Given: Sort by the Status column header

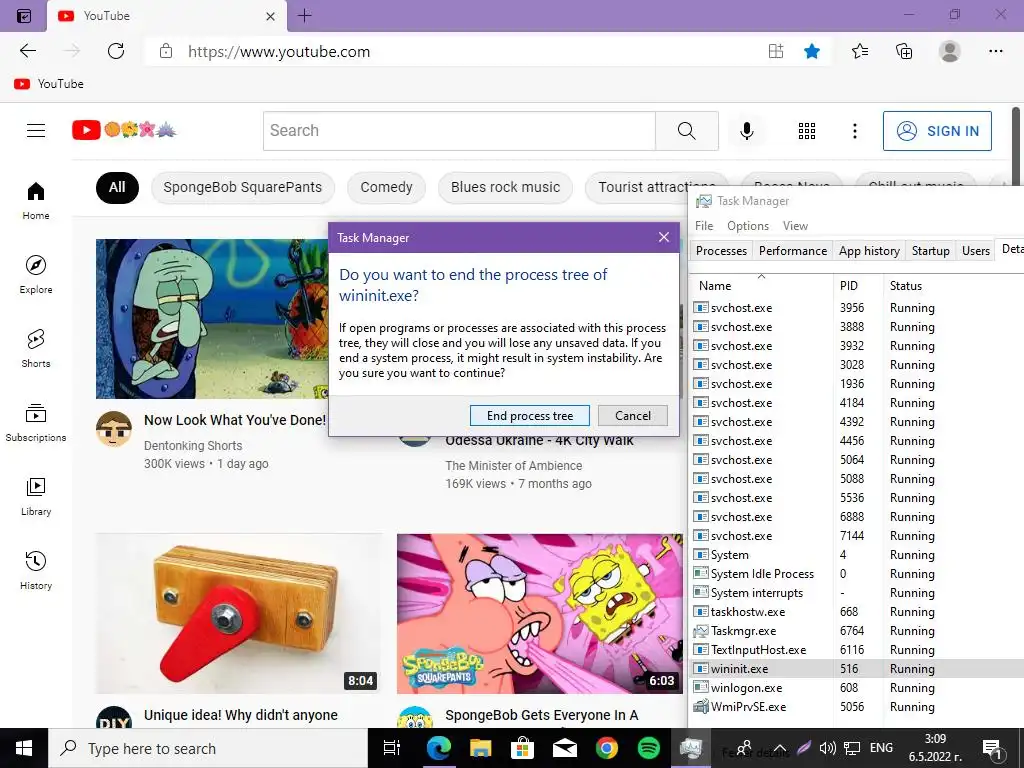Looking at the screenshot, I should pyautogui.click(x=906, y=286).
